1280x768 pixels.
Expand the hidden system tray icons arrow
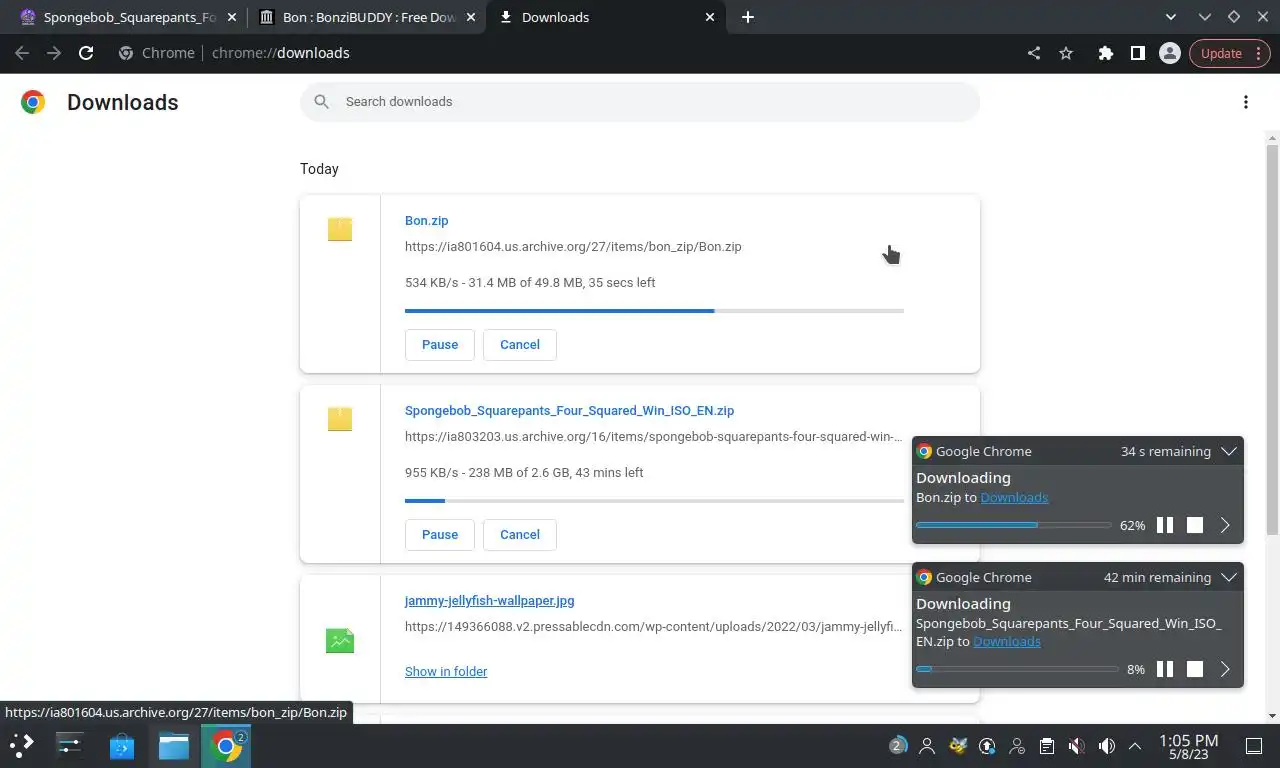click(1135, 746)
